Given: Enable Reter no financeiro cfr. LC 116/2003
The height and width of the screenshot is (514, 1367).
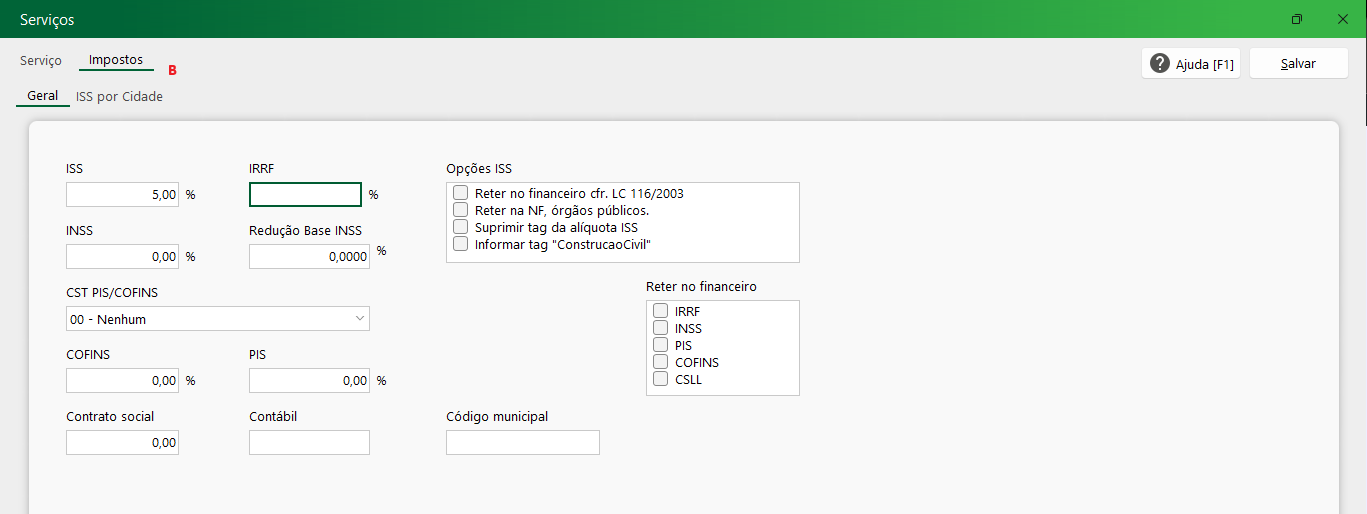Looking at the screenshot, I should (461, 193).
